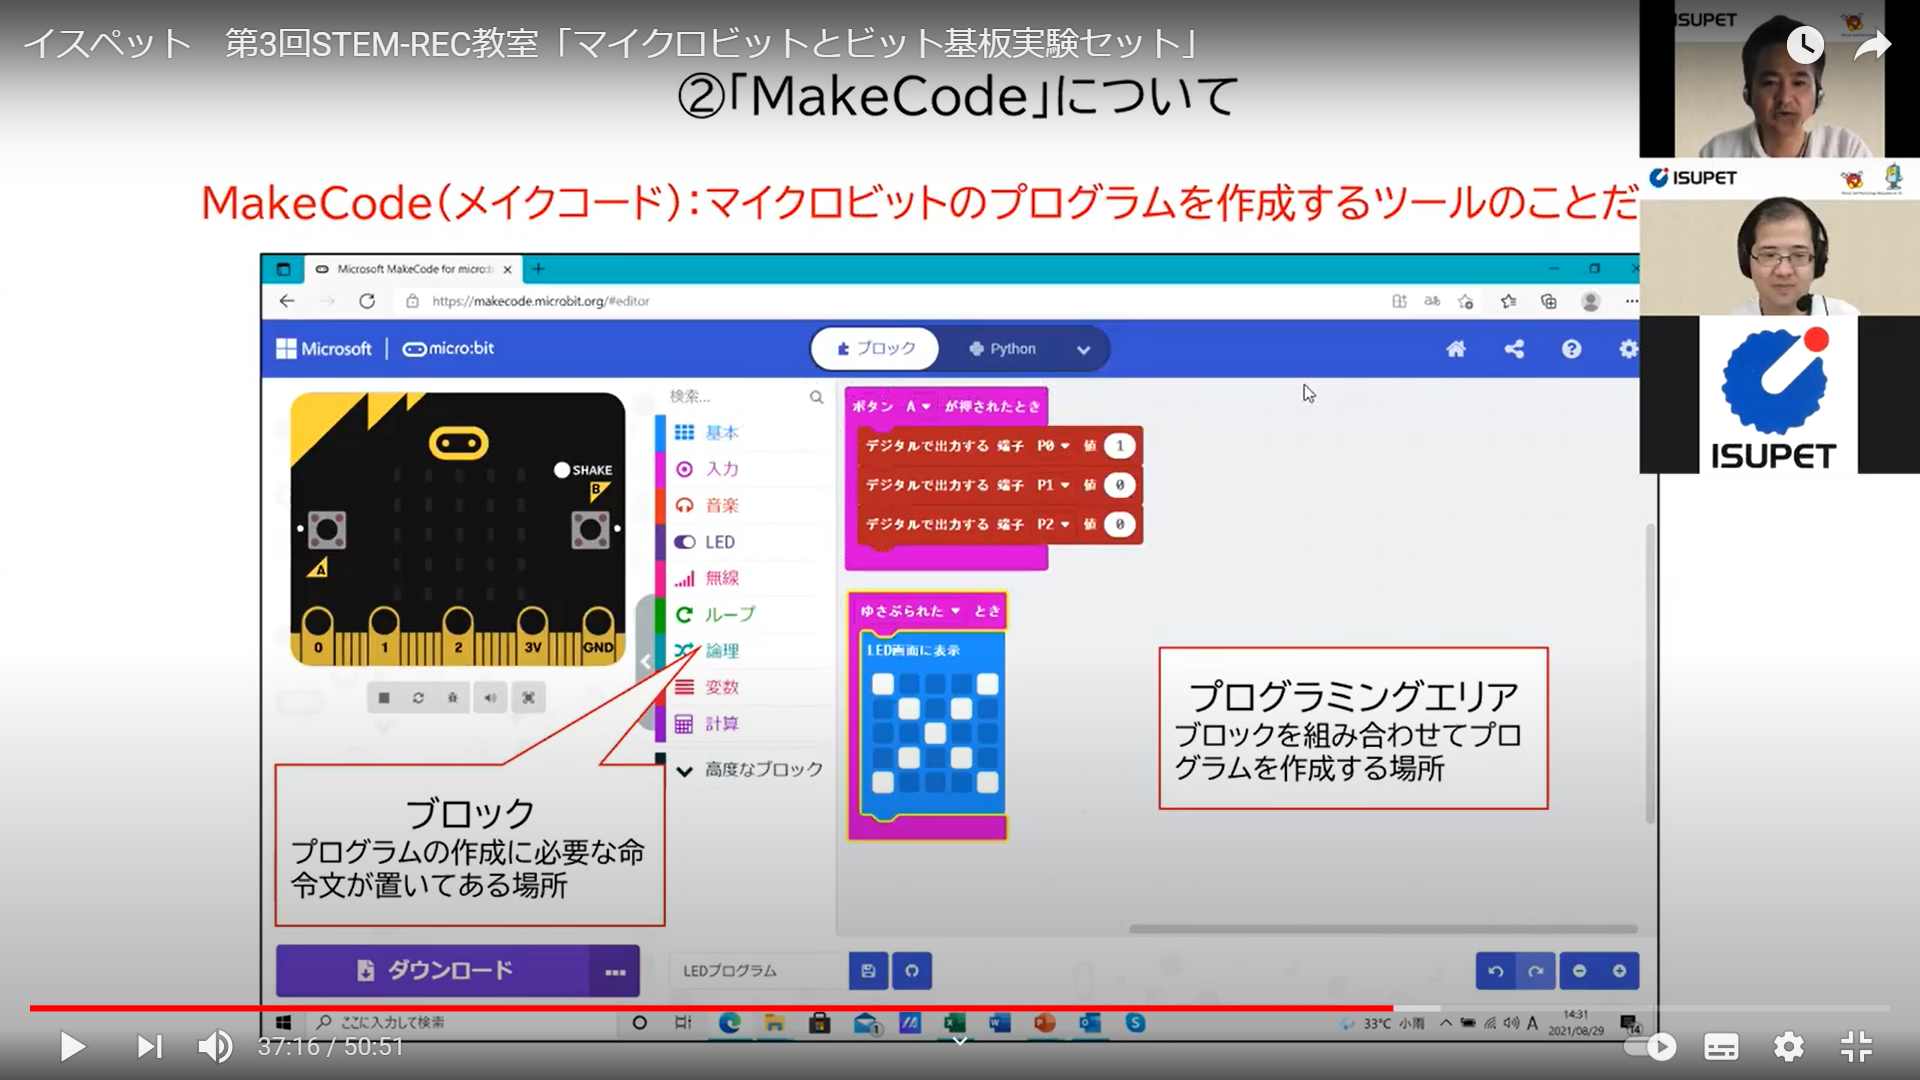
Task: Zoom out the workspace
Action: [1580, 971]
